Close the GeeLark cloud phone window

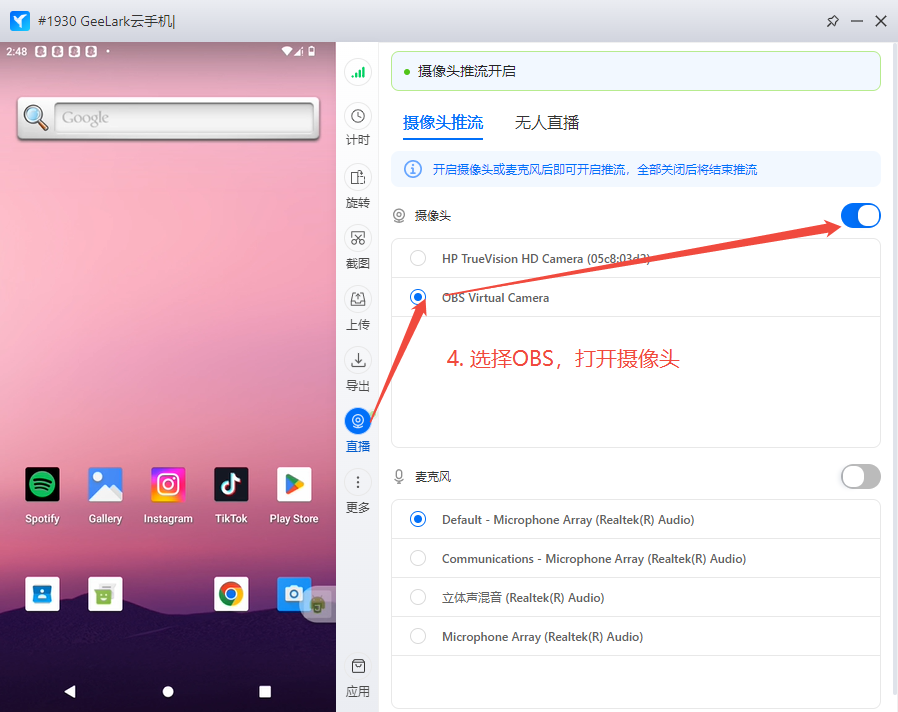881,21
